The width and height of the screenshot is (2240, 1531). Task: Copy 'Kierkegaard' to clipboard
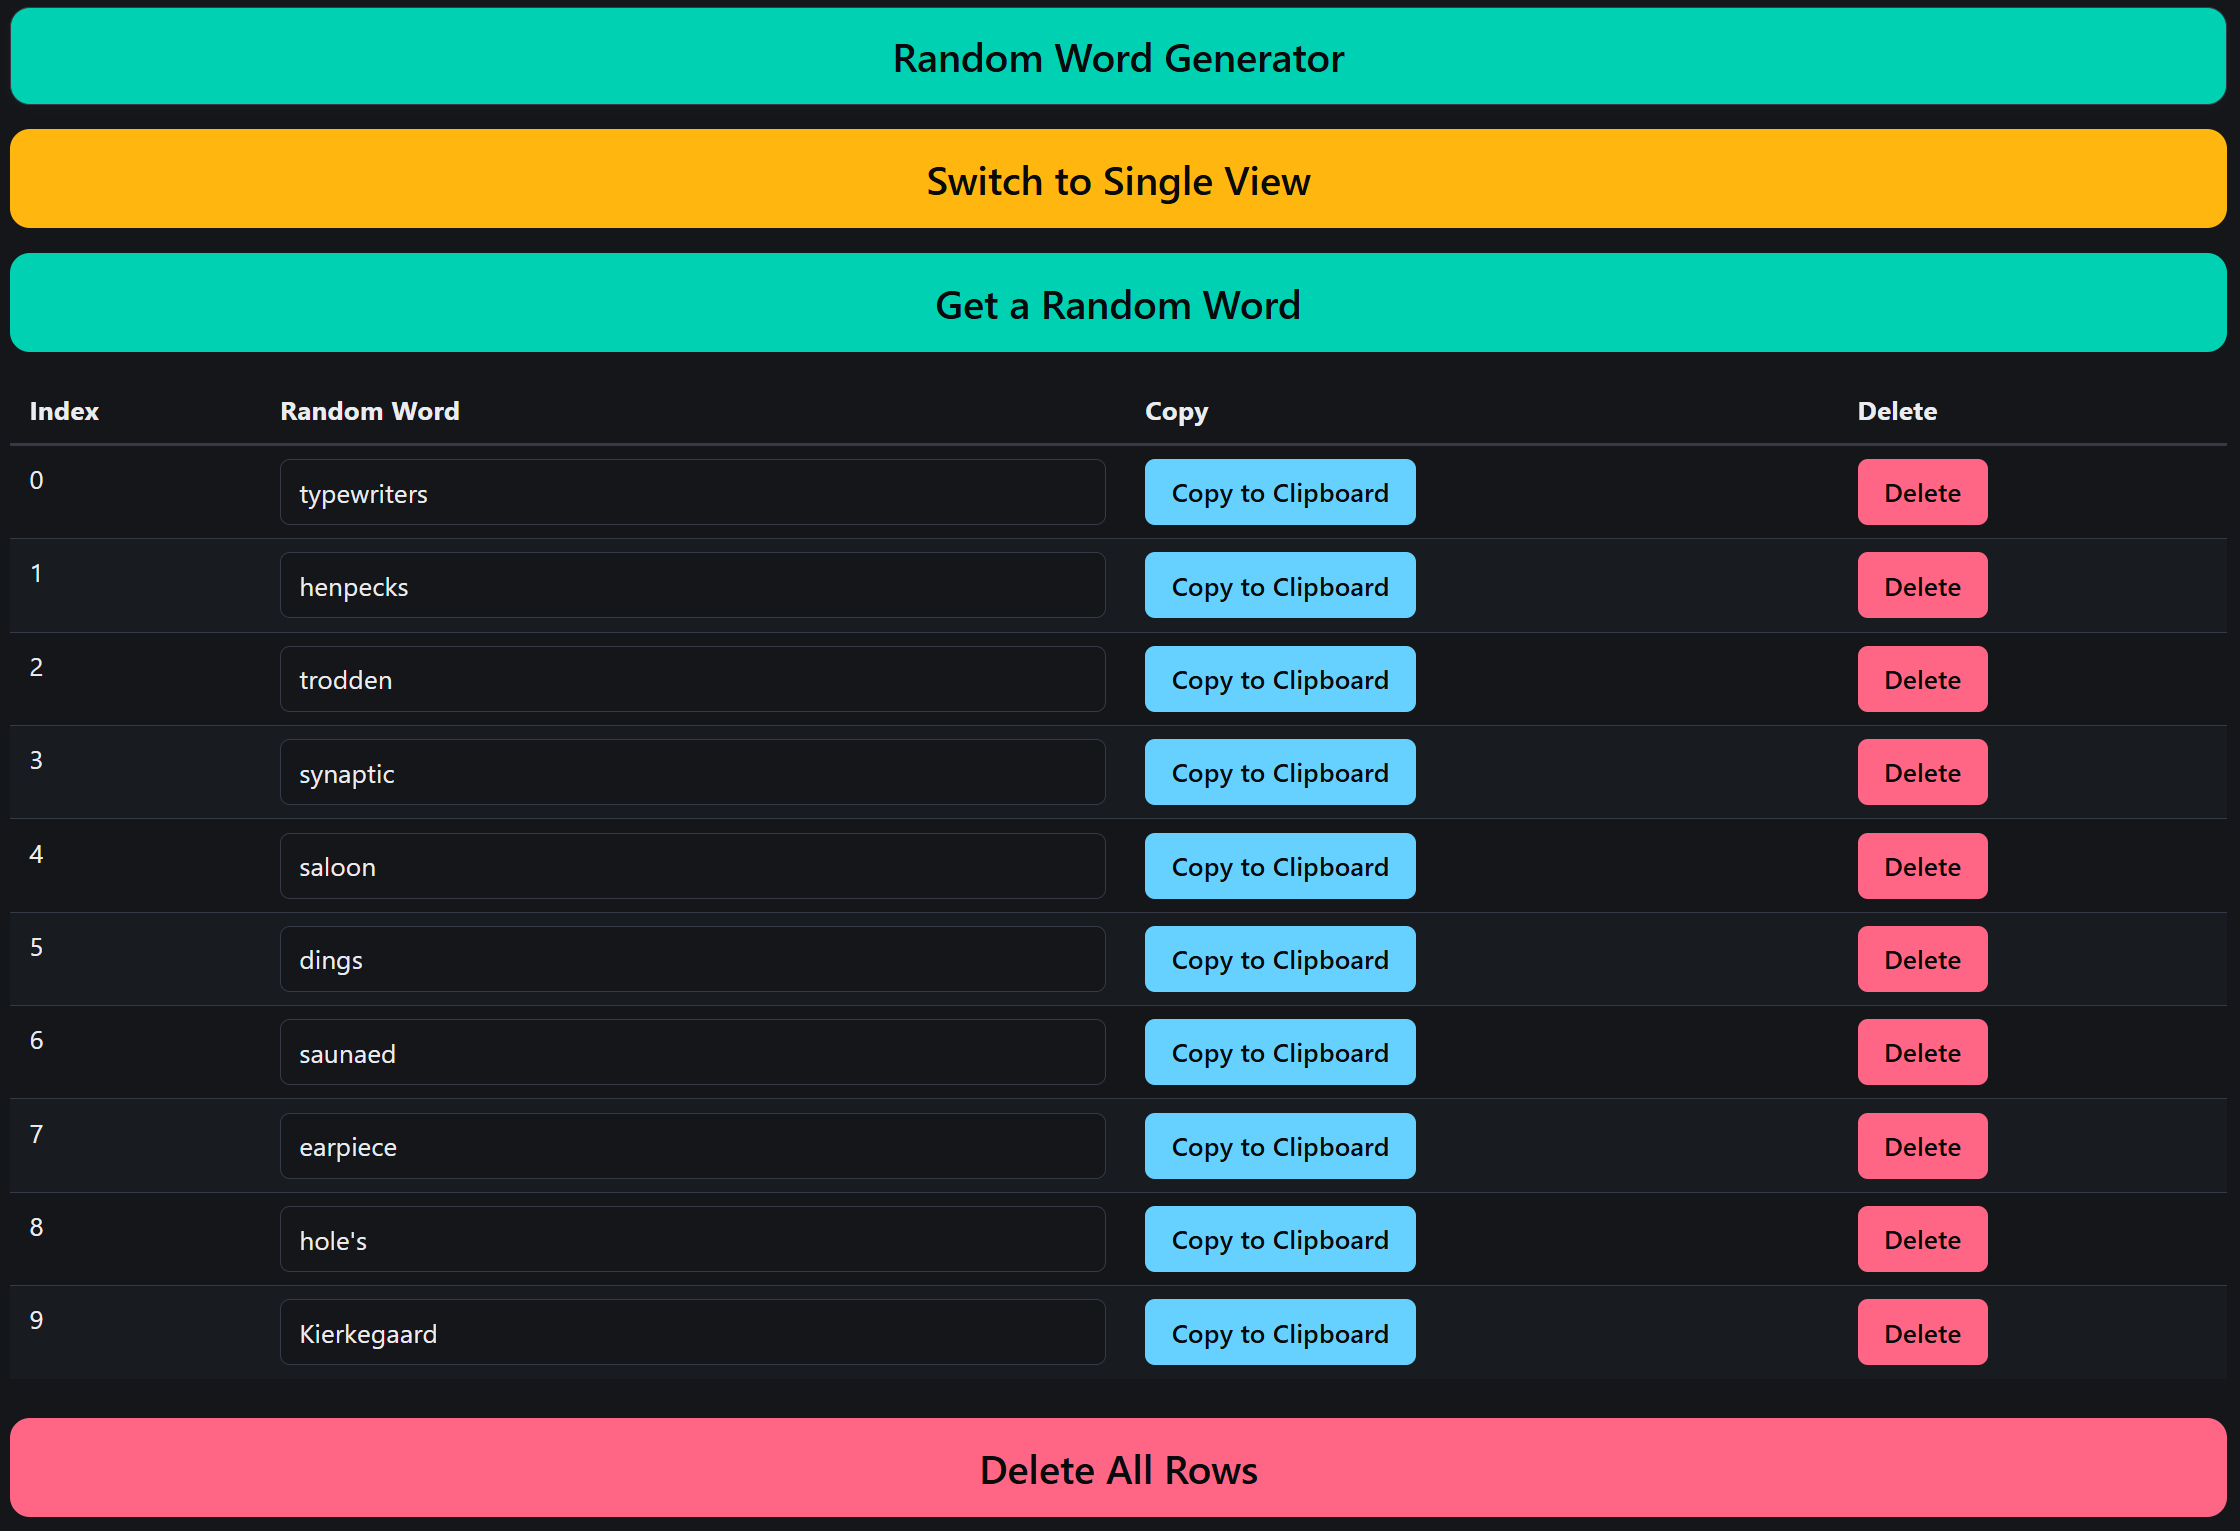1279,1333
